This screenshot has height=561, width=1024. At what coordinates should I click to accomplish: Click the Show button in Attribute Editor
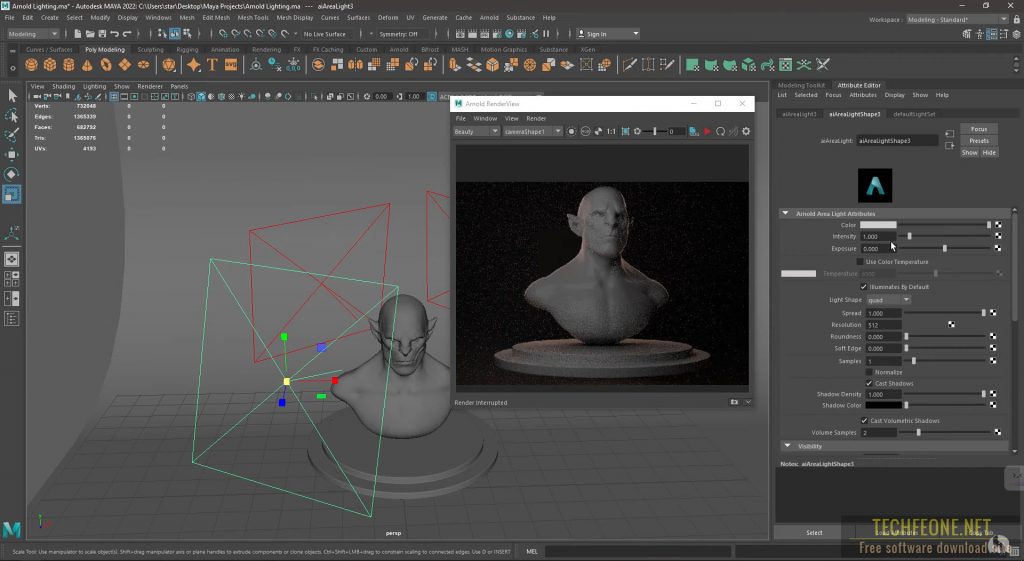coord(969,152)
